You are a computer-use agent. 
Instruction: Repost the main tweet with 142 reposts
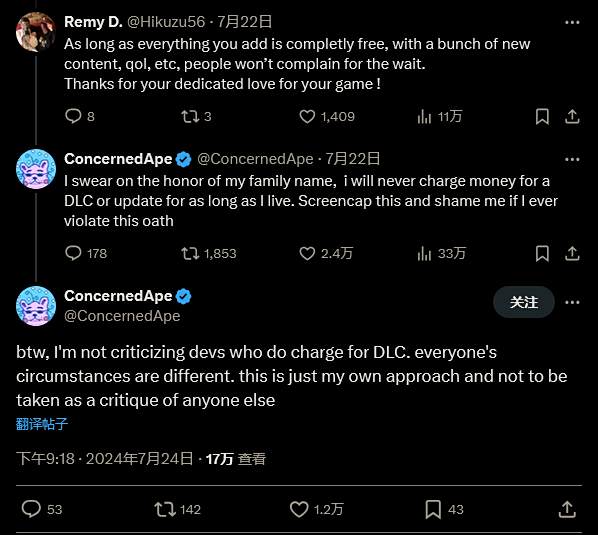(165, 509)
